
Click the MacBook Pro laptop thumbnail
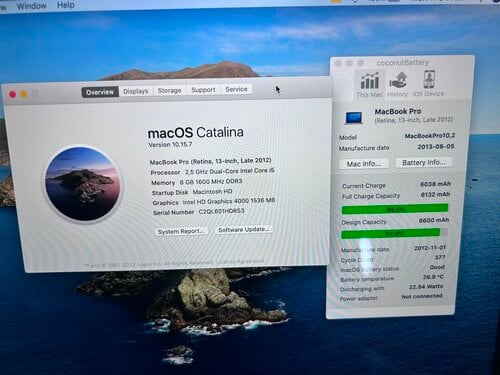(x=354, y=118)
